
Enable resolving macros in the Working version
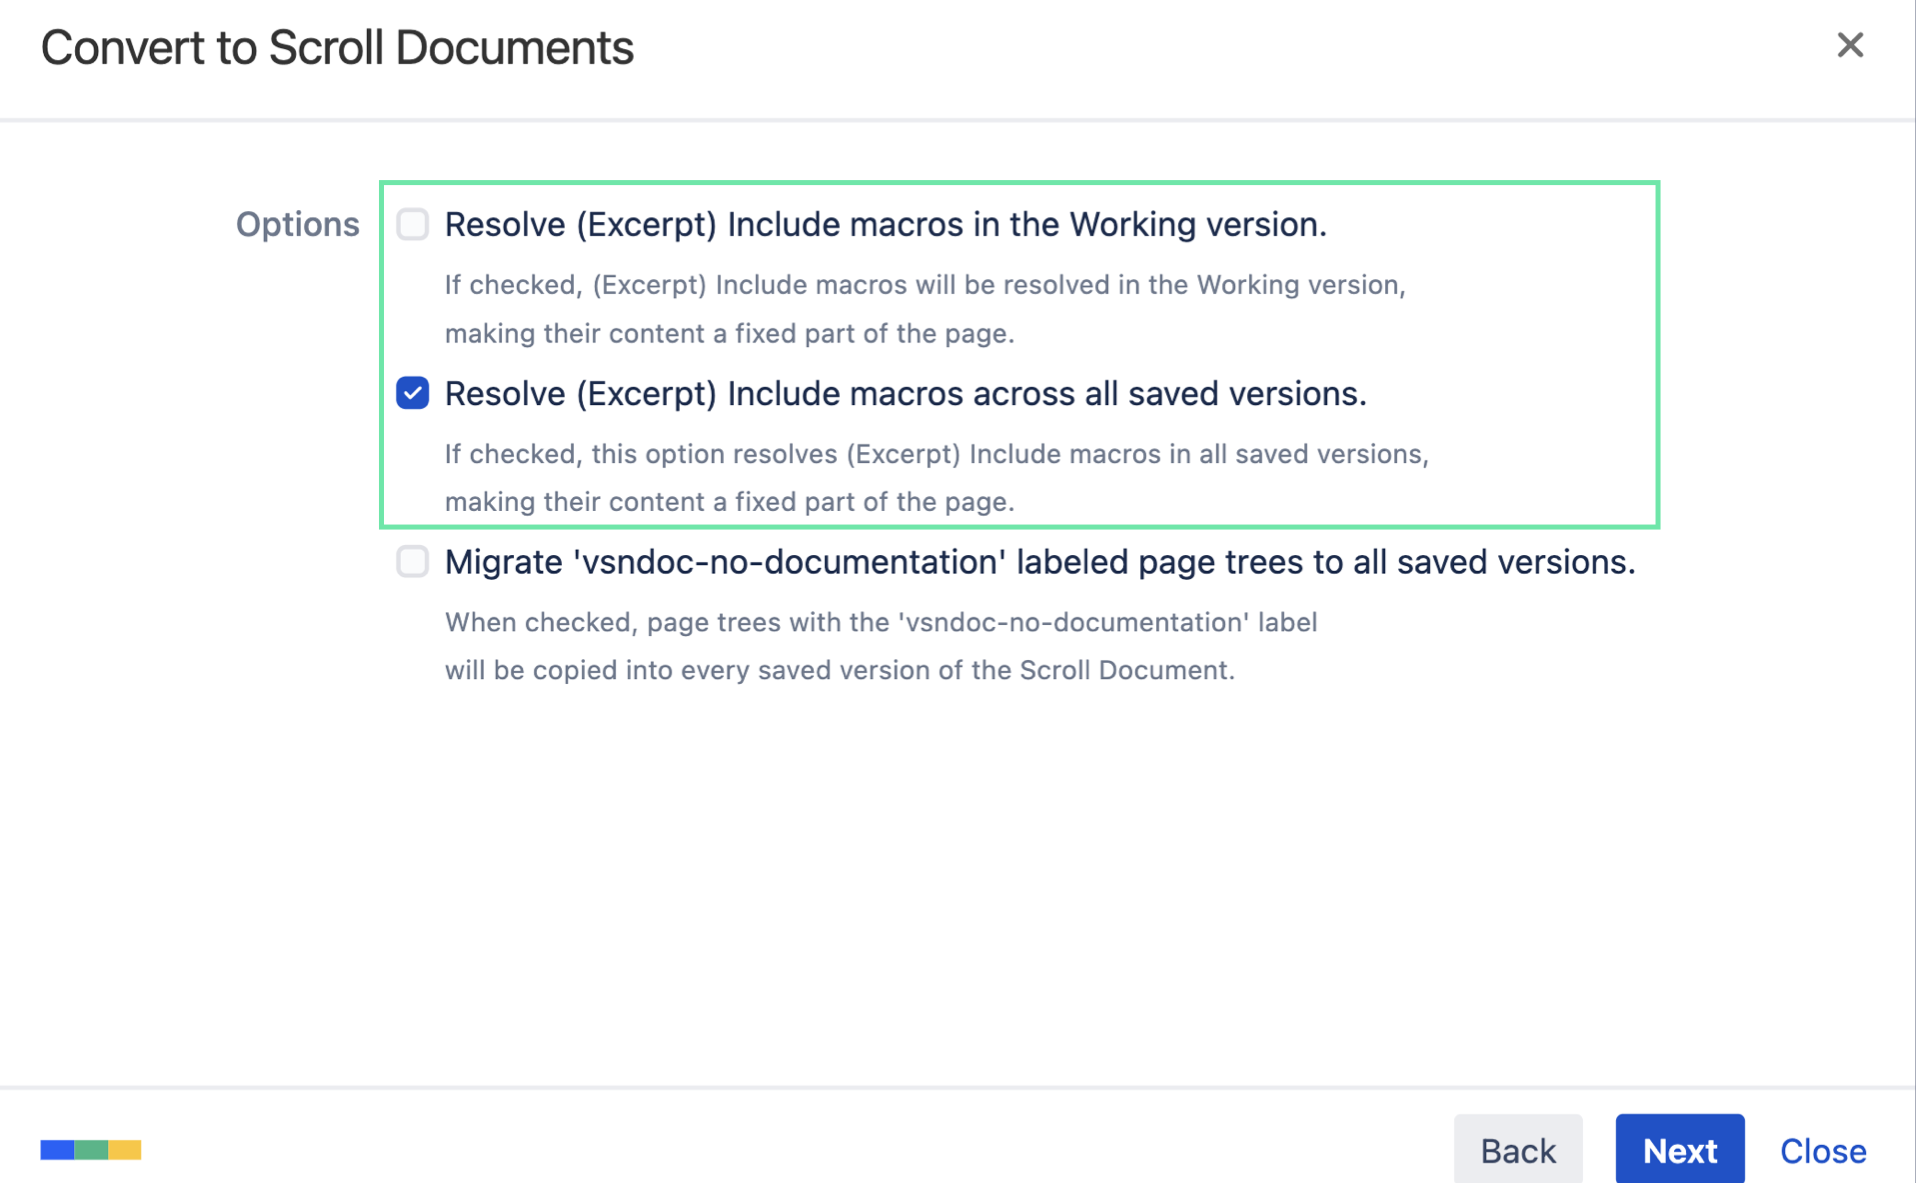point(412,224)
